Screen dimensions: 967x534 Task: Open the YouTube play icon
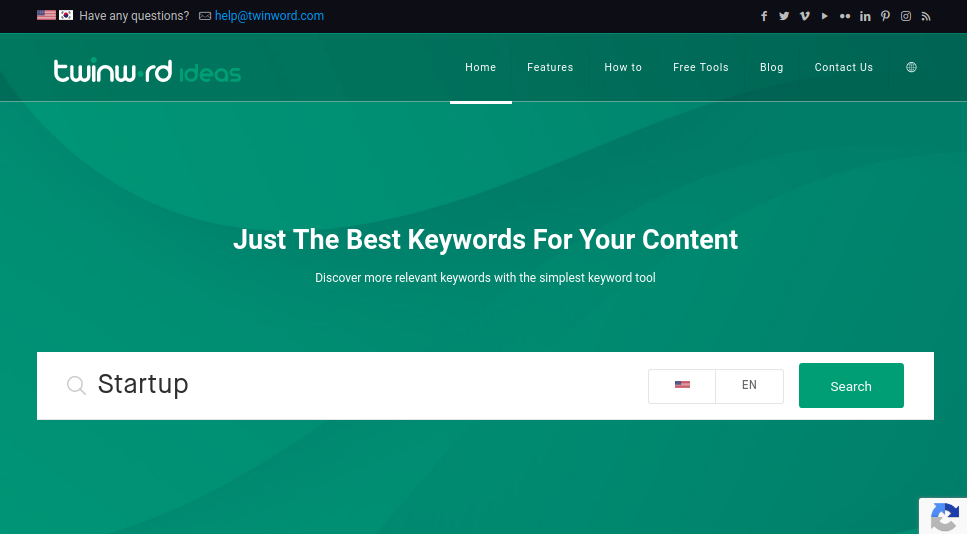click(825, 16)
